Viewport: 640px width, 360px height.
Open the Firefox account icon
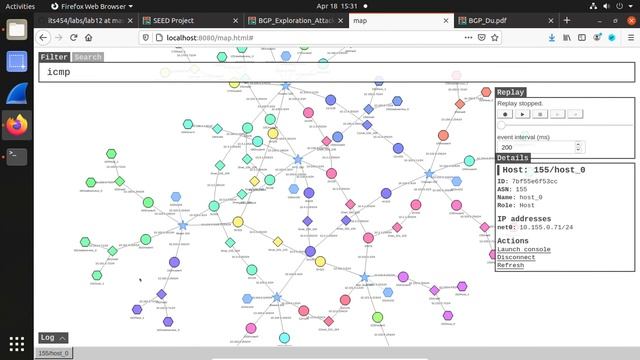pos(597,38)
